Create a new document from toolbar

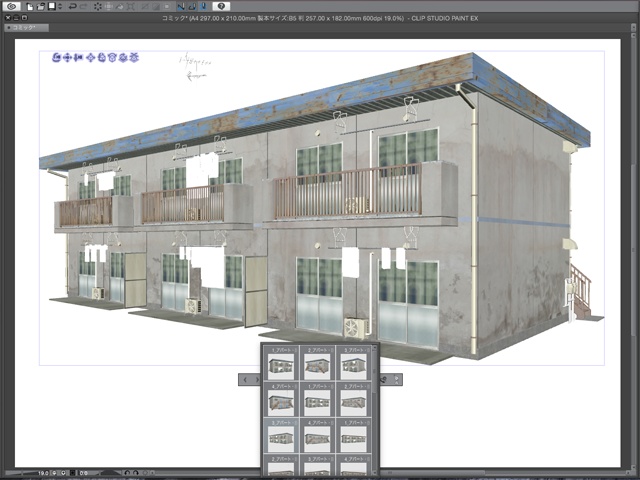tap(30, 6)
